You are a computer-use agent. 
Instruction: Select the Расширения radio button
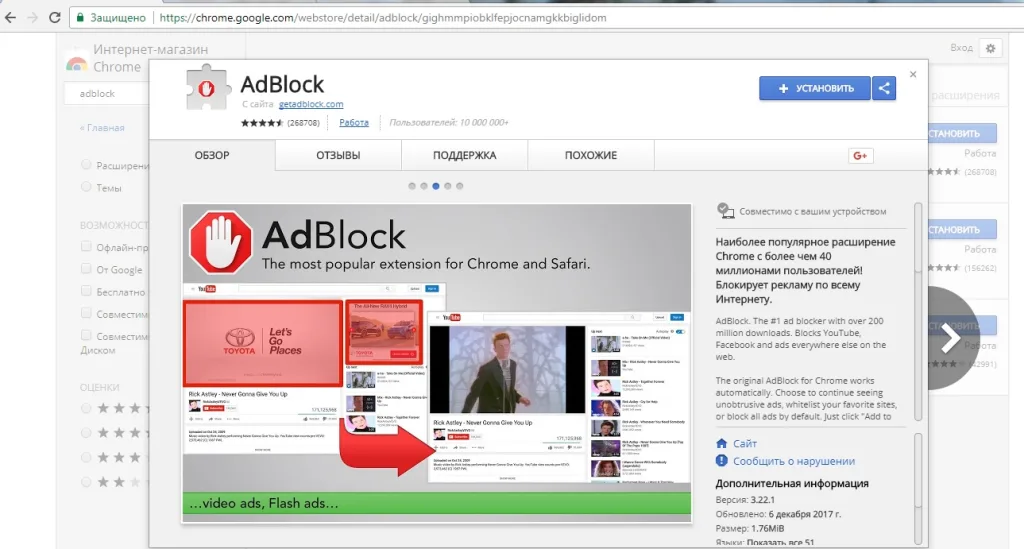click(86, 165)
